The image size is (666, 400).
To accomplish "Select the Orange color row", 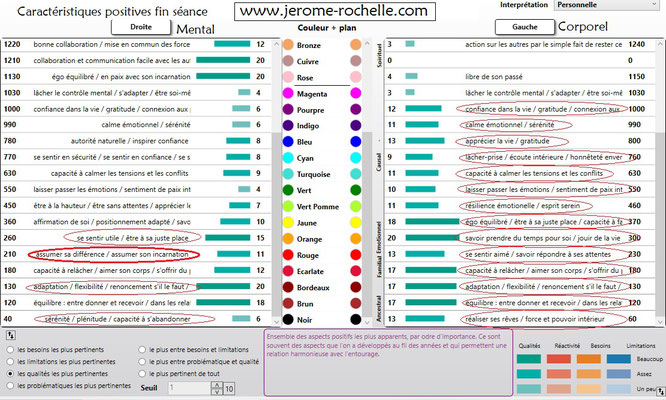I will tap(322, 239).
